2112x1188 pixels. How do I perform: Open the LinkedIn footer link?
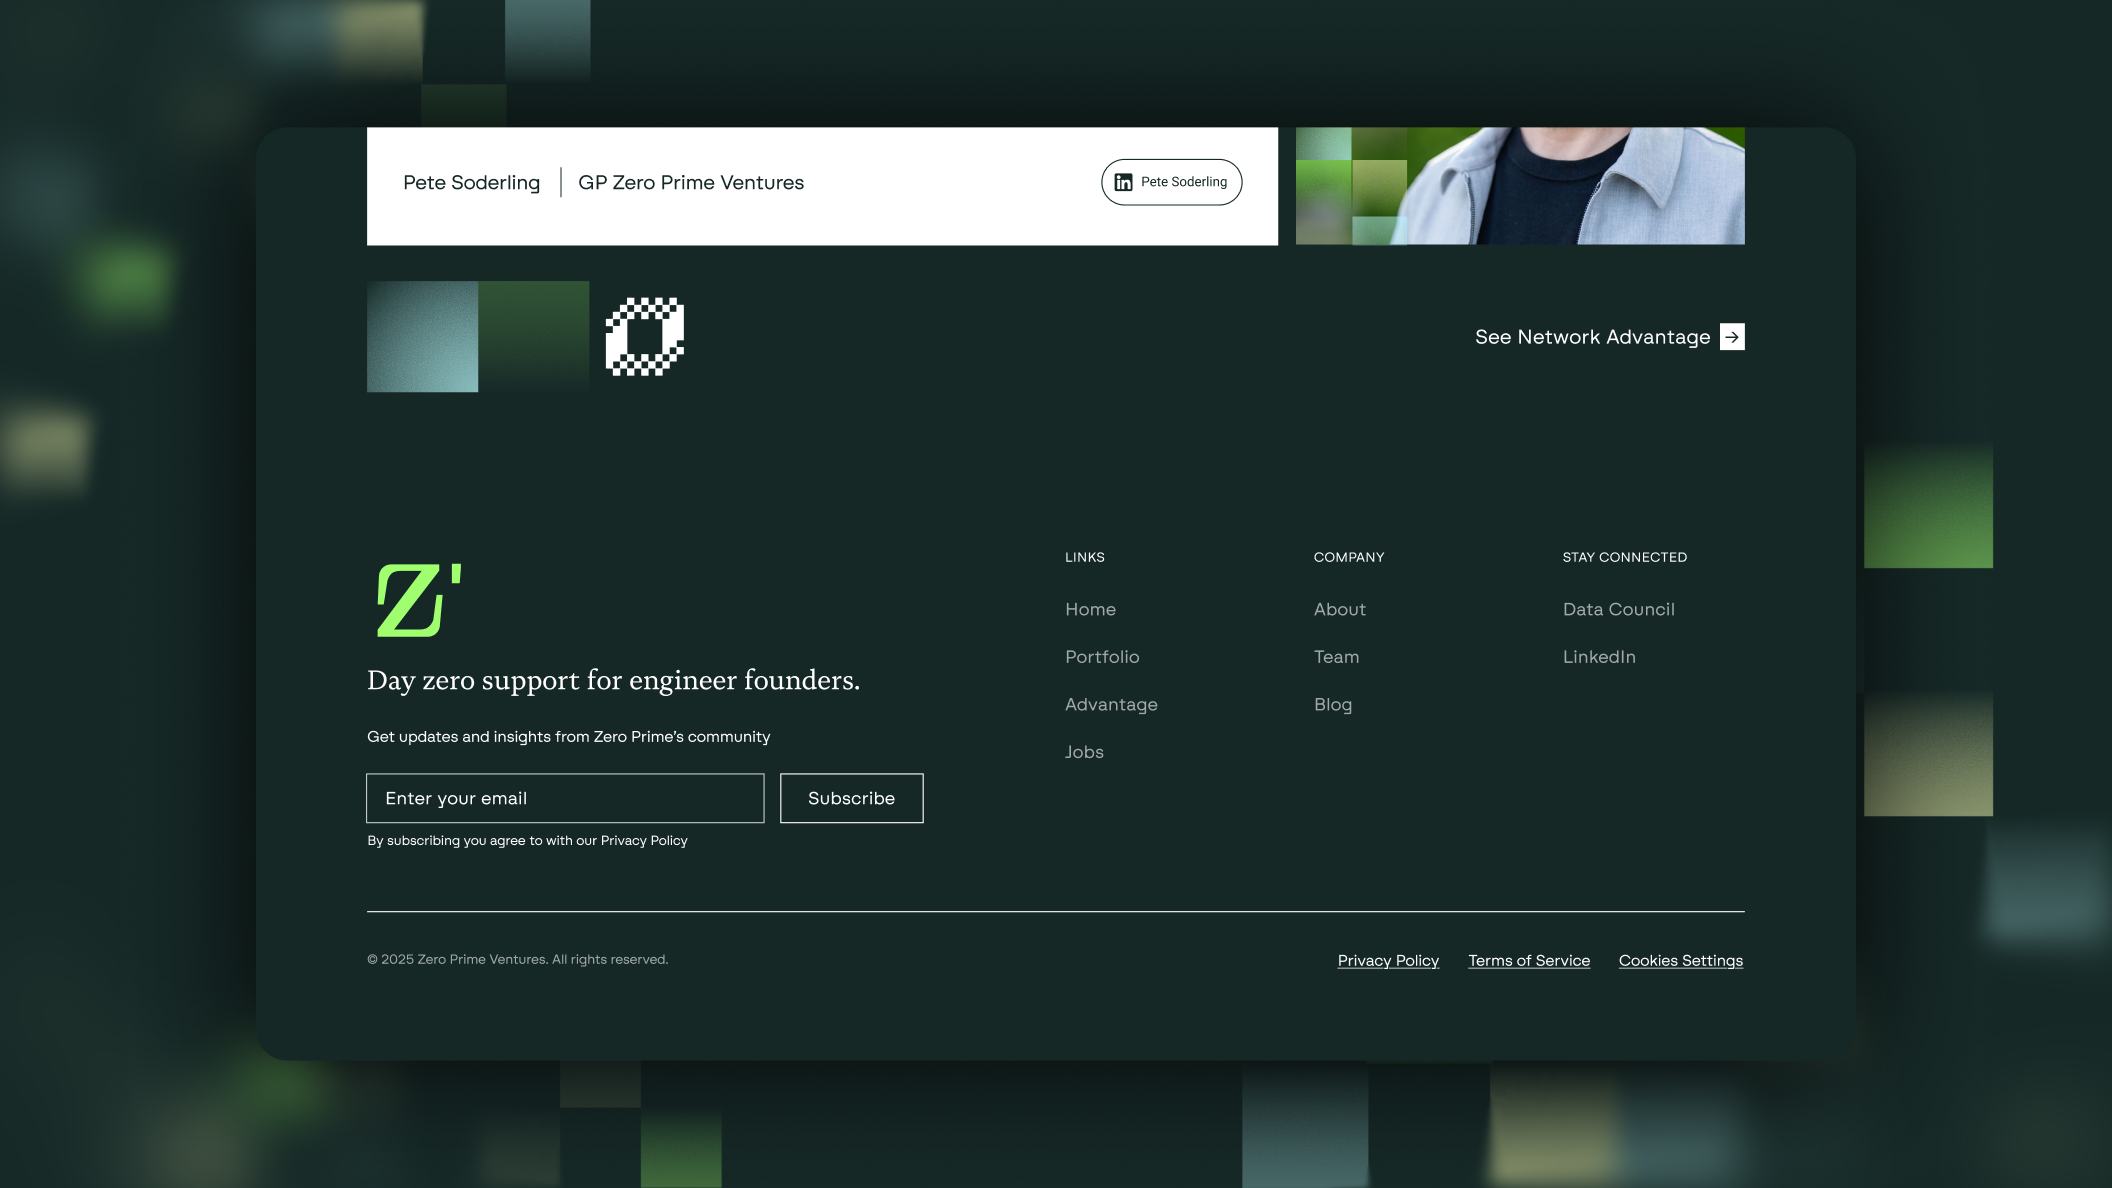[1599, 657]
